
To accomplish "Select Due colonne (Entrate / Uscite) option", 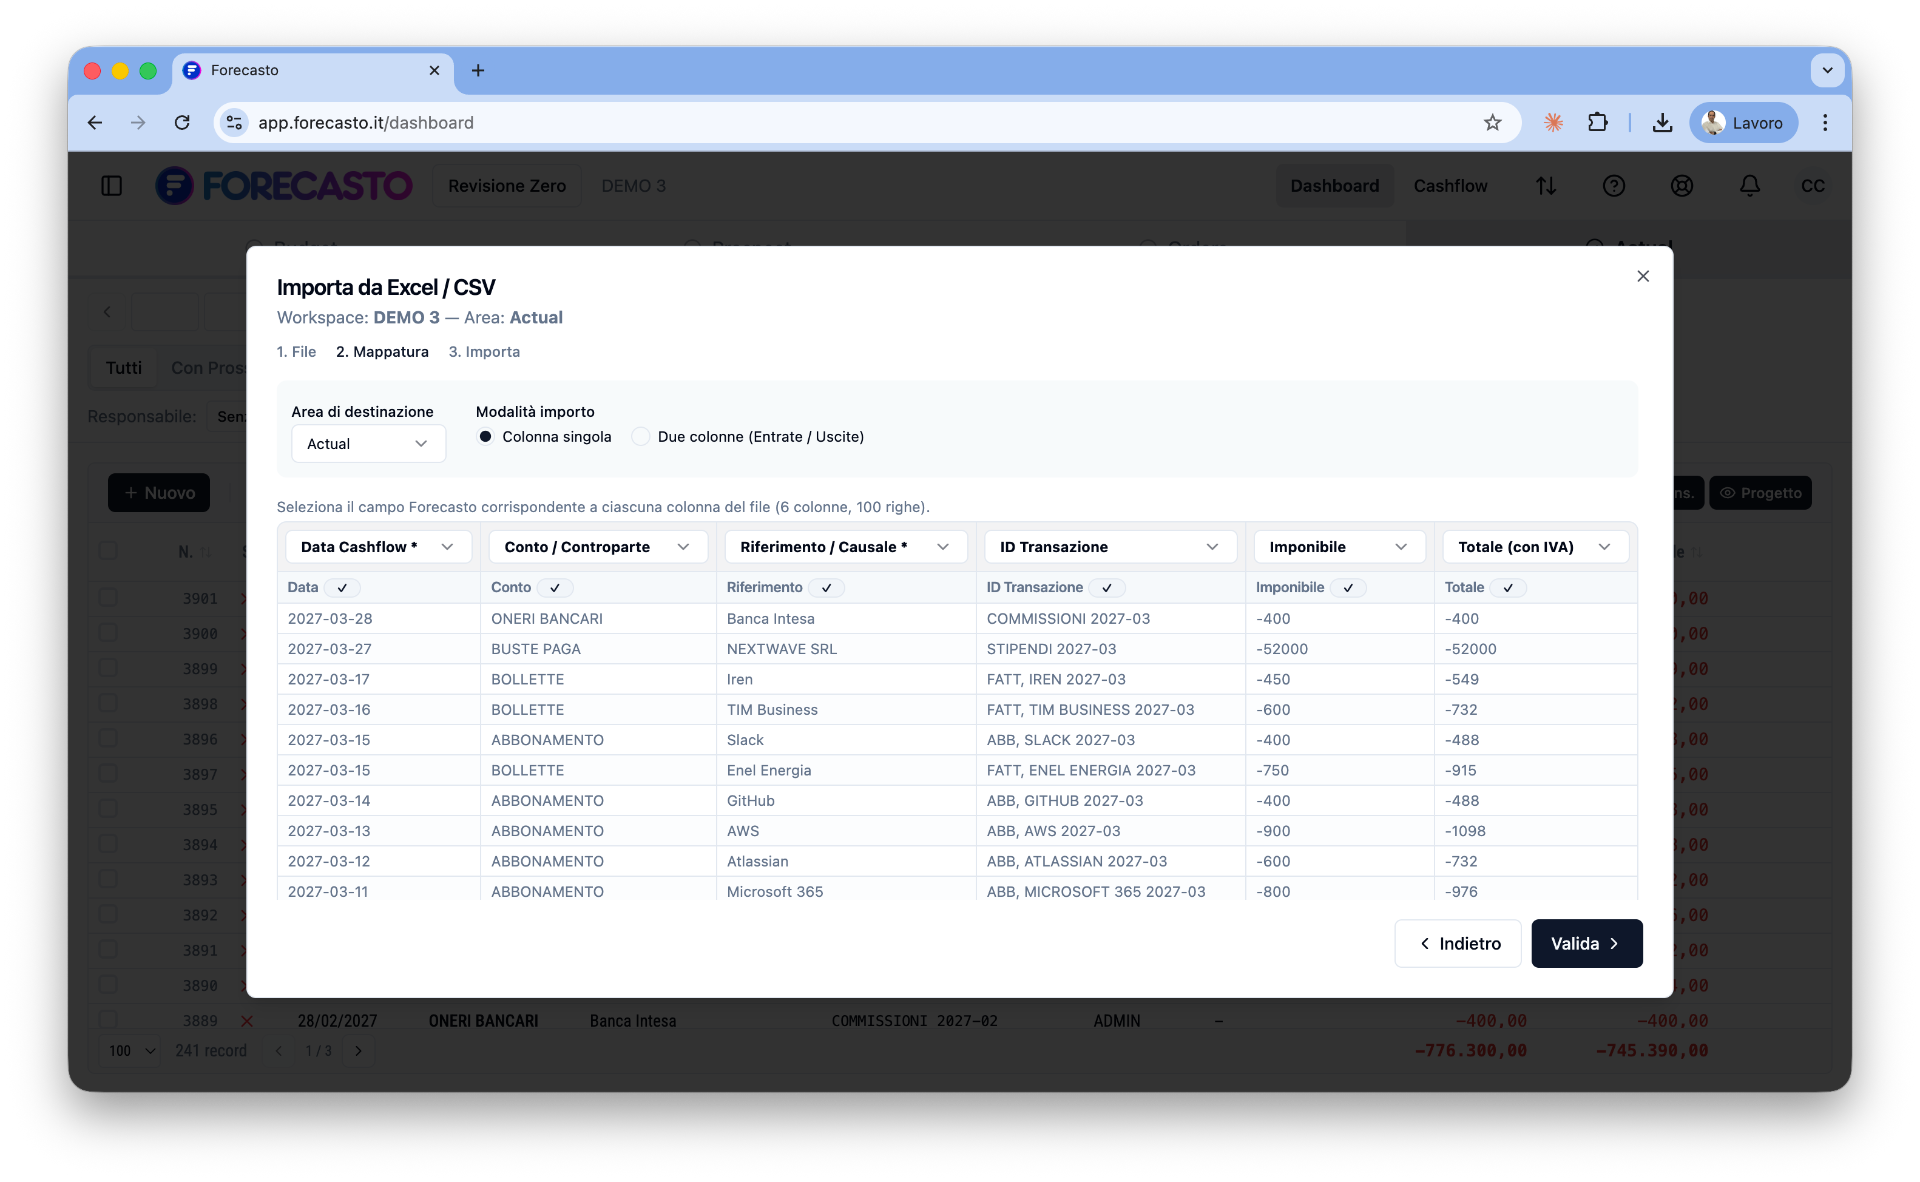I will [641, 437].
